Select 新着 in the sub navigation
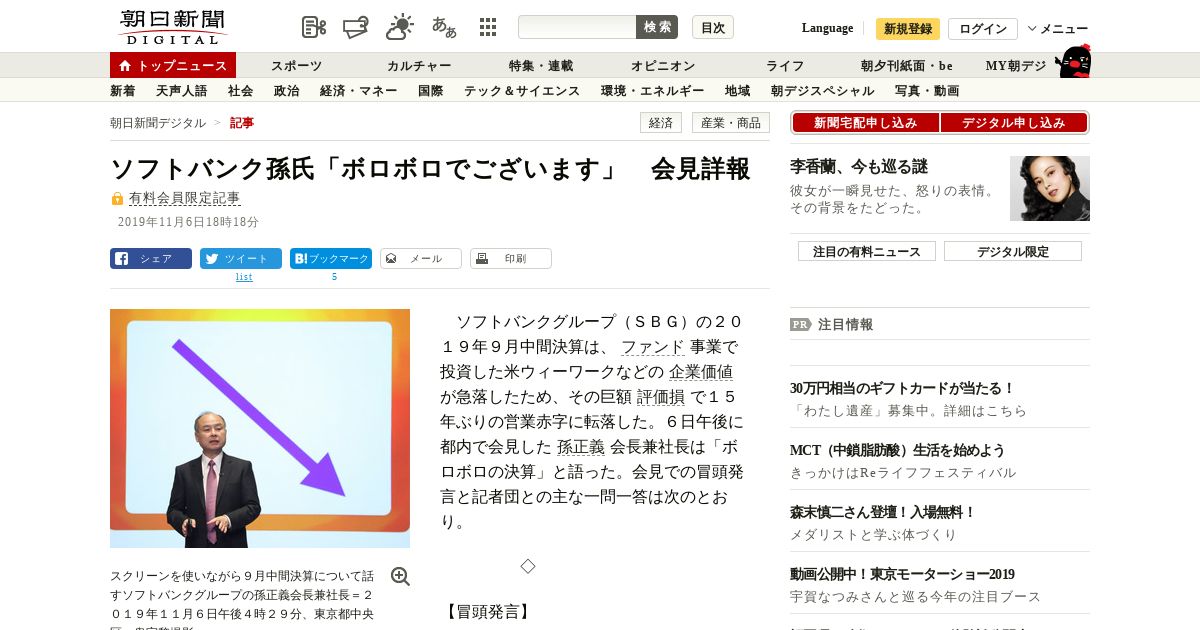 (123, 91)
